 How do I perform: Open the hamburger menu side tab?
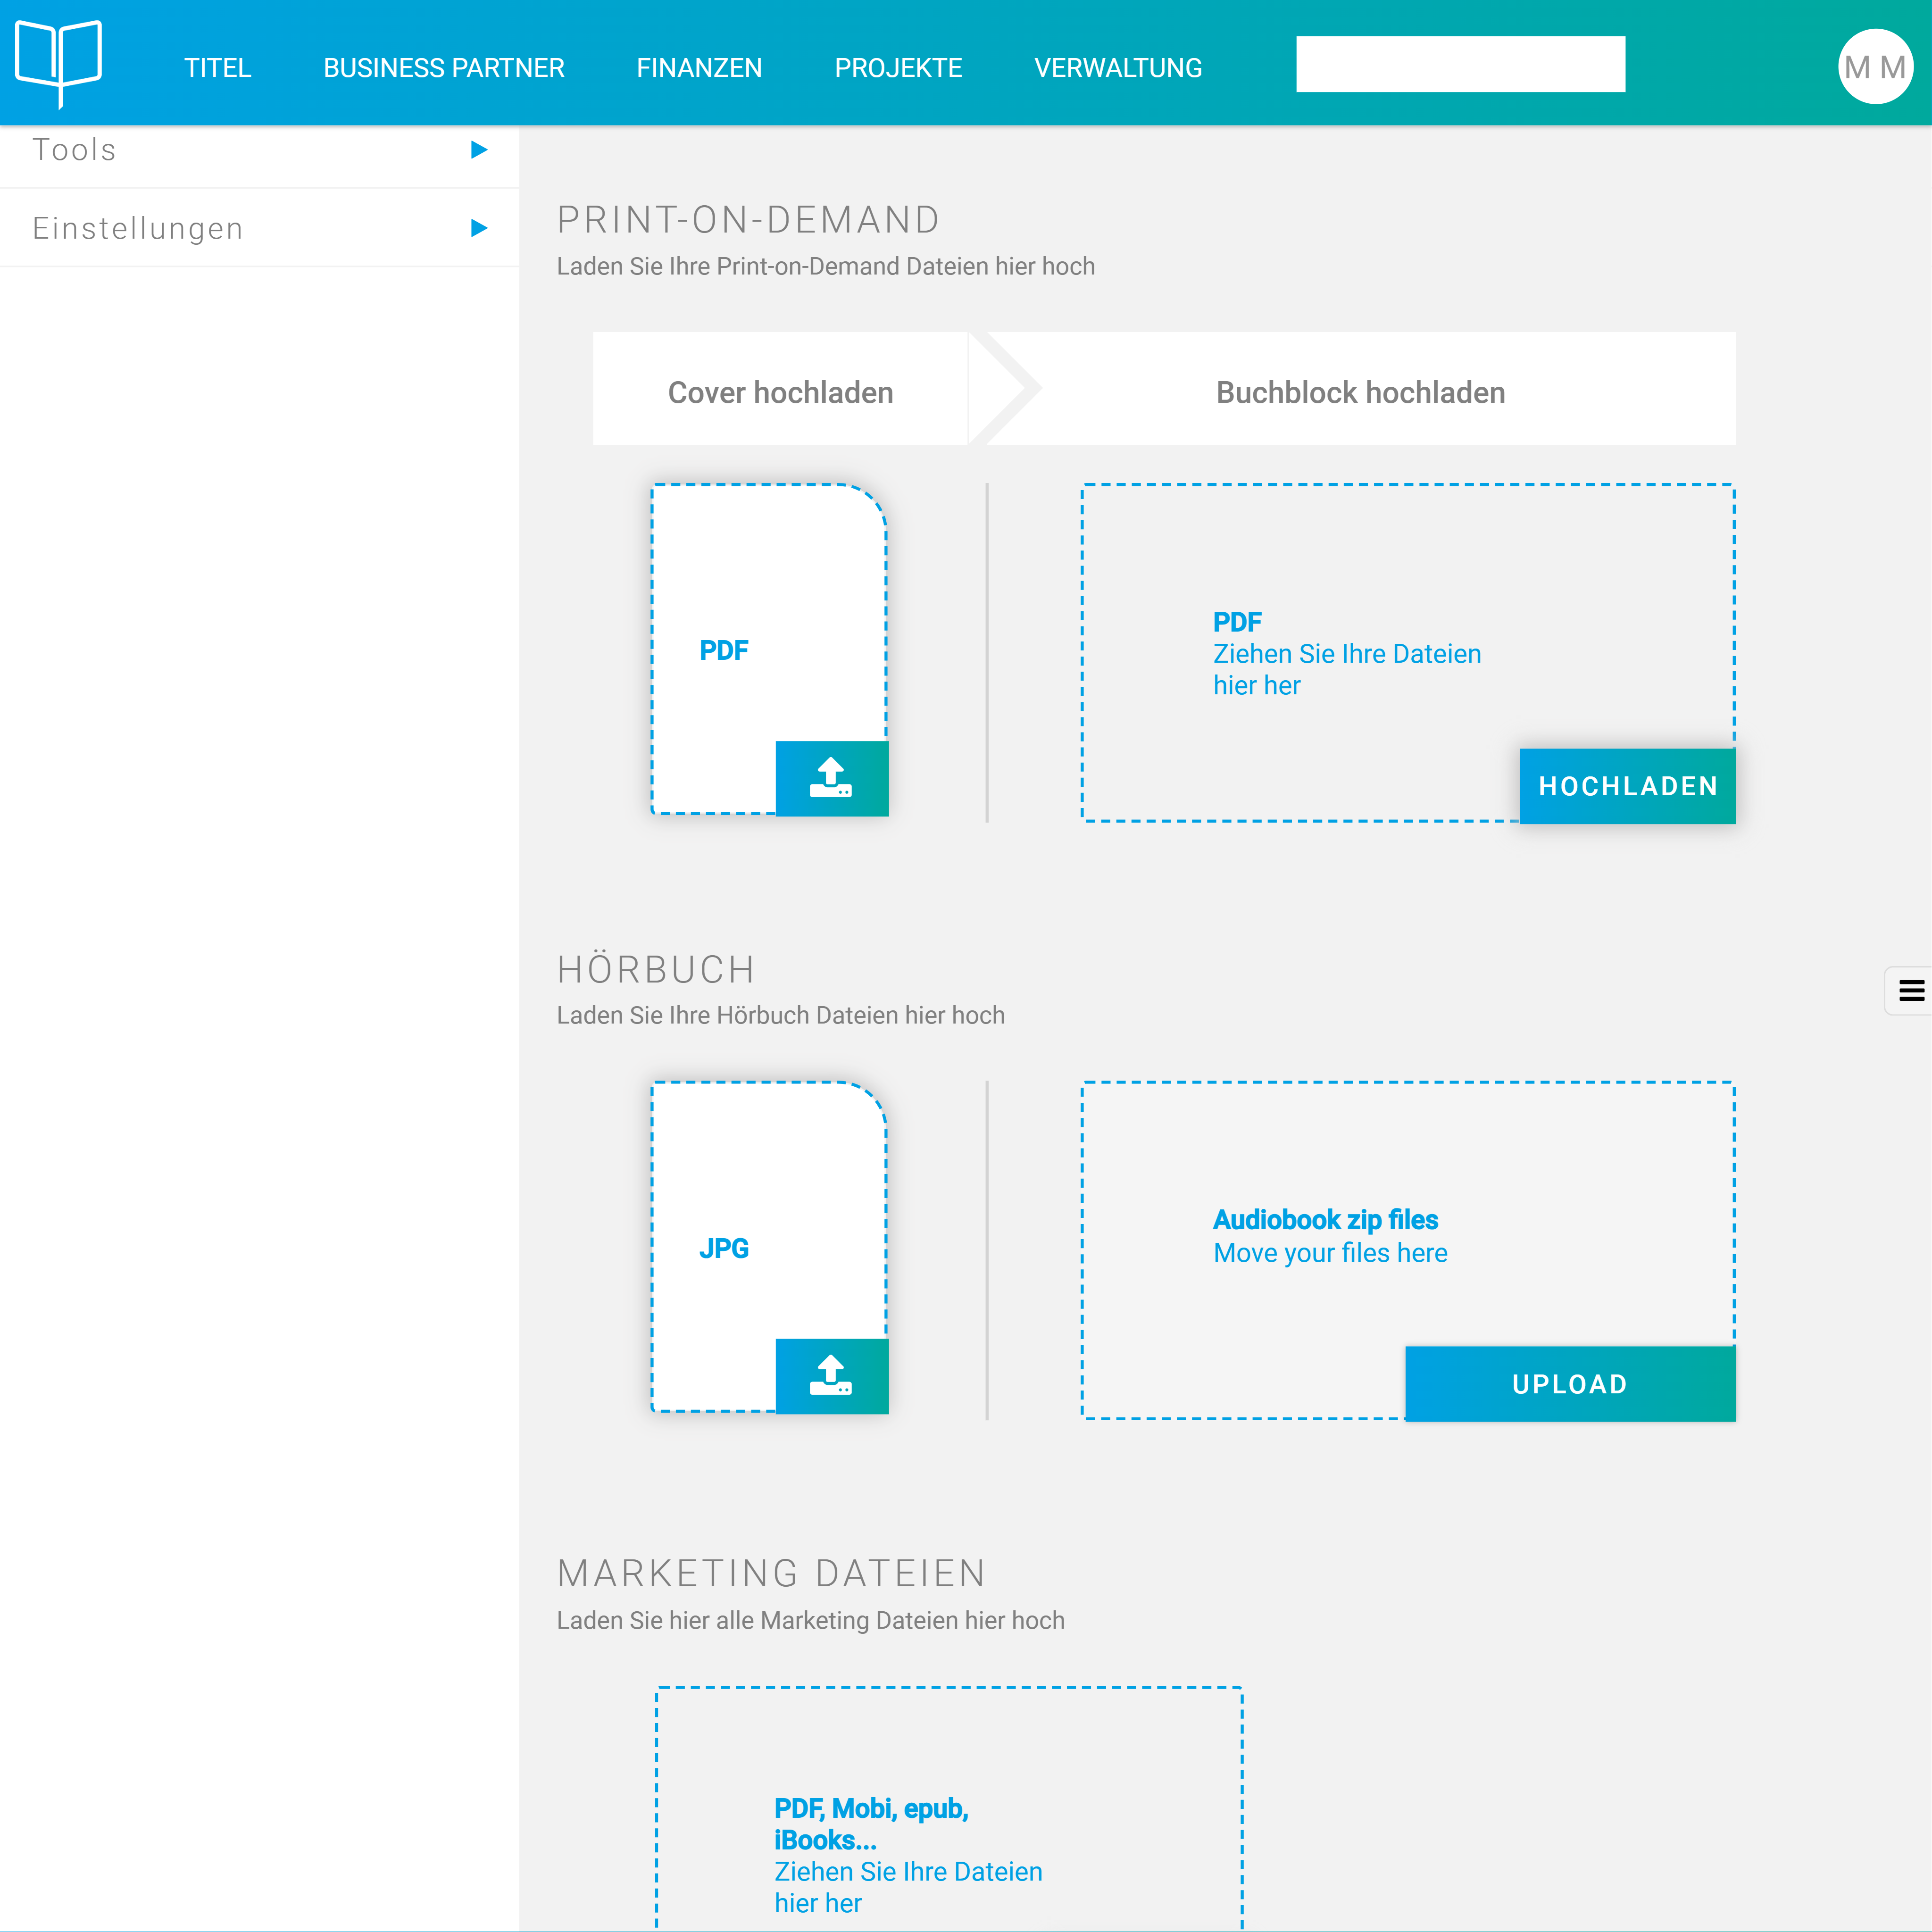(x=1909, y=991)
